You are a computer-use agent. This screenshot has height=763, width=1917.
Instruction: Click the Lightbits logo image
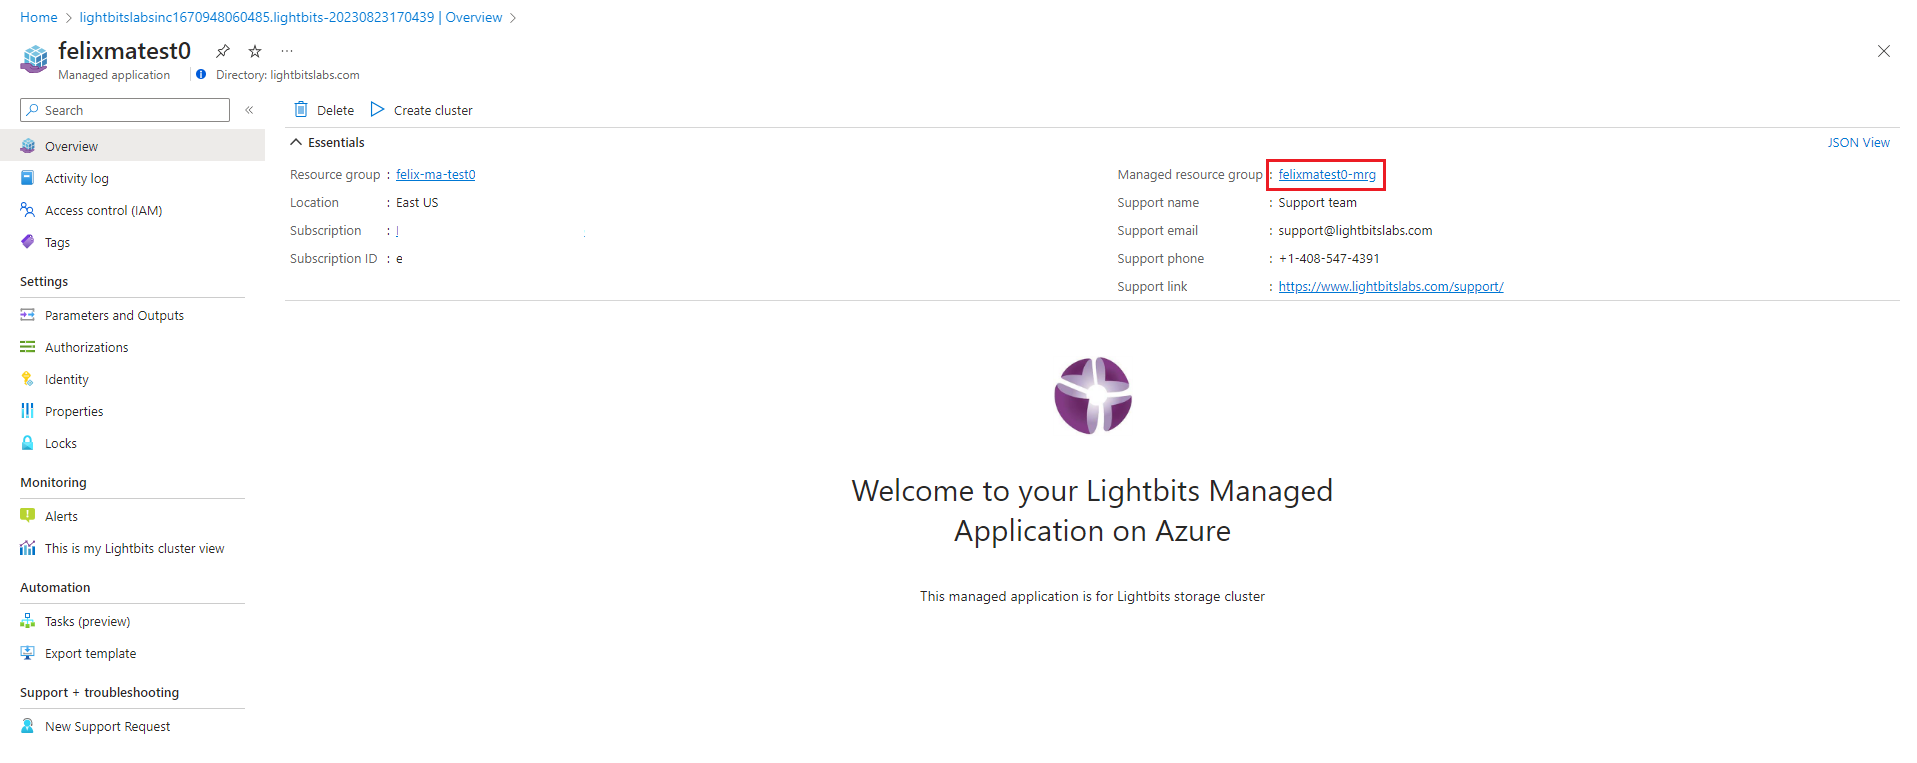click(1093, 396)
